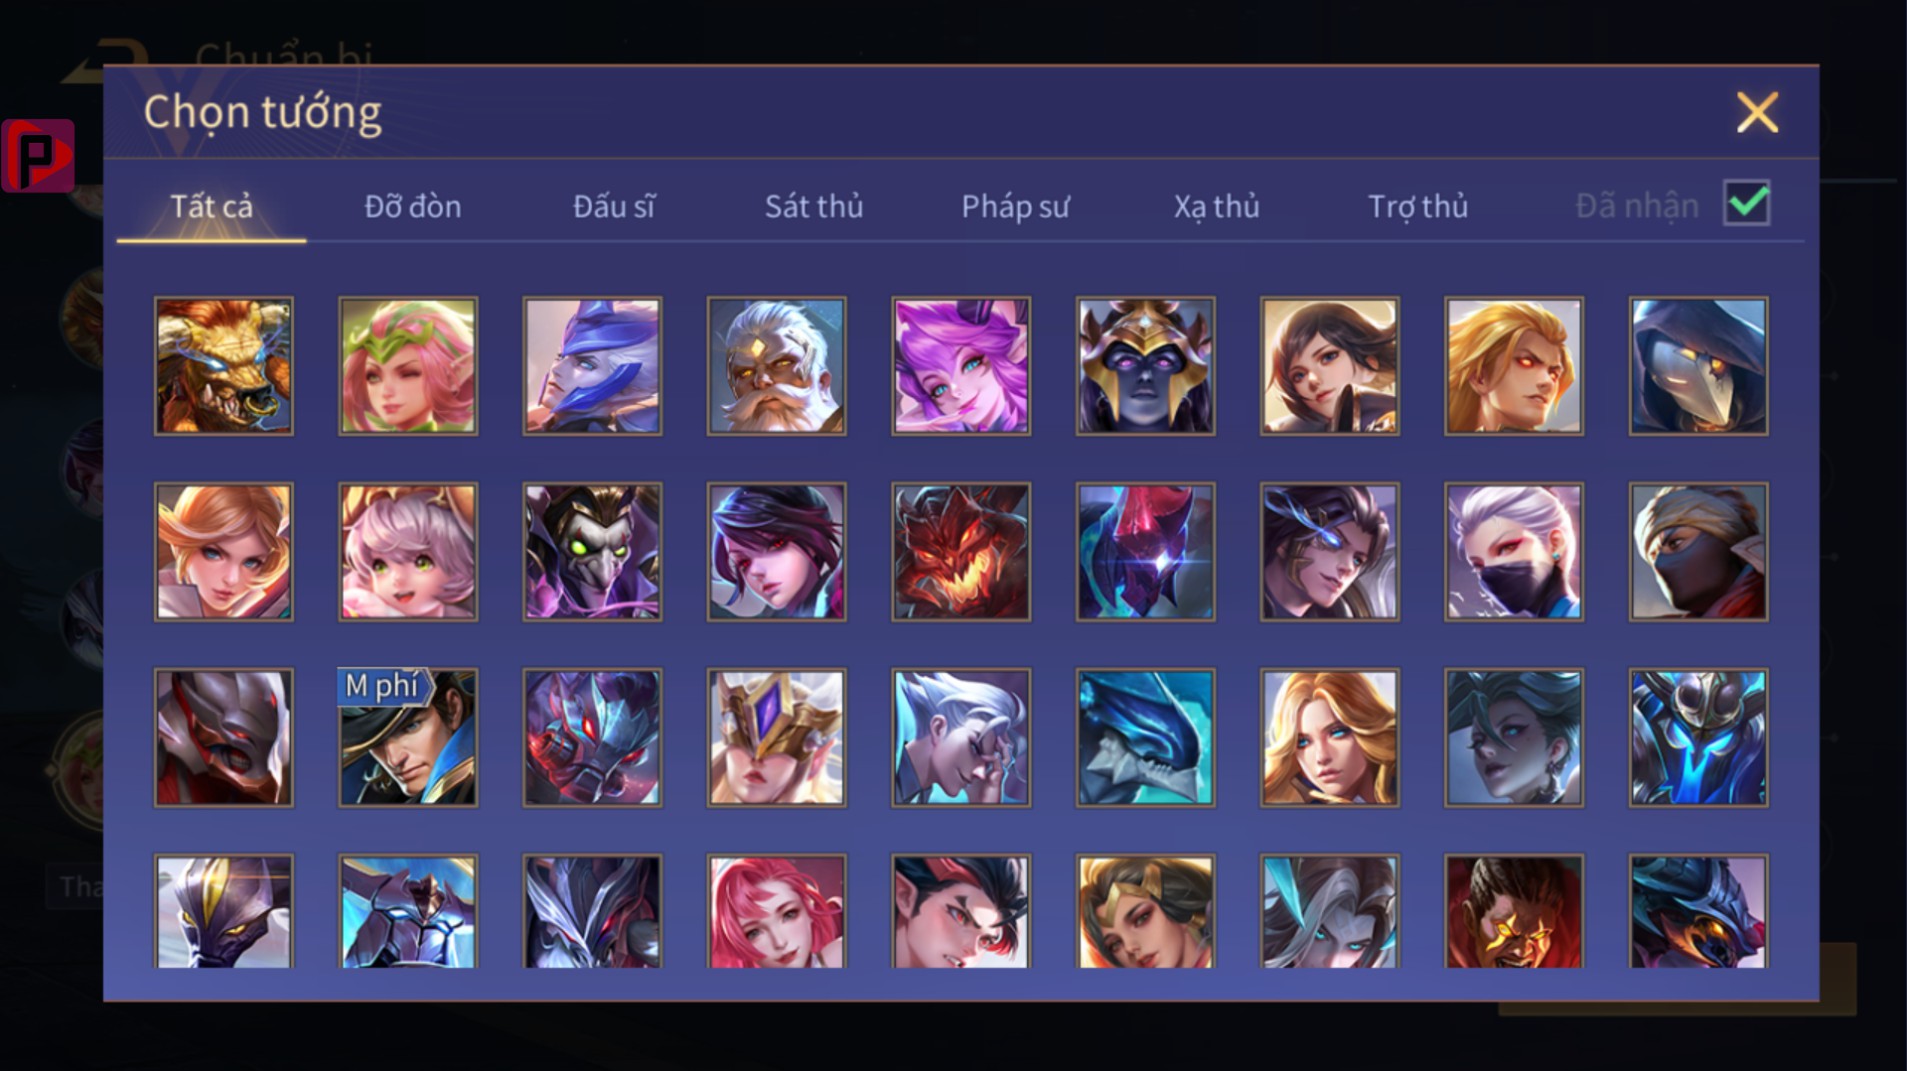Switch to the Đỡ đòn tab

pos(412,206)
